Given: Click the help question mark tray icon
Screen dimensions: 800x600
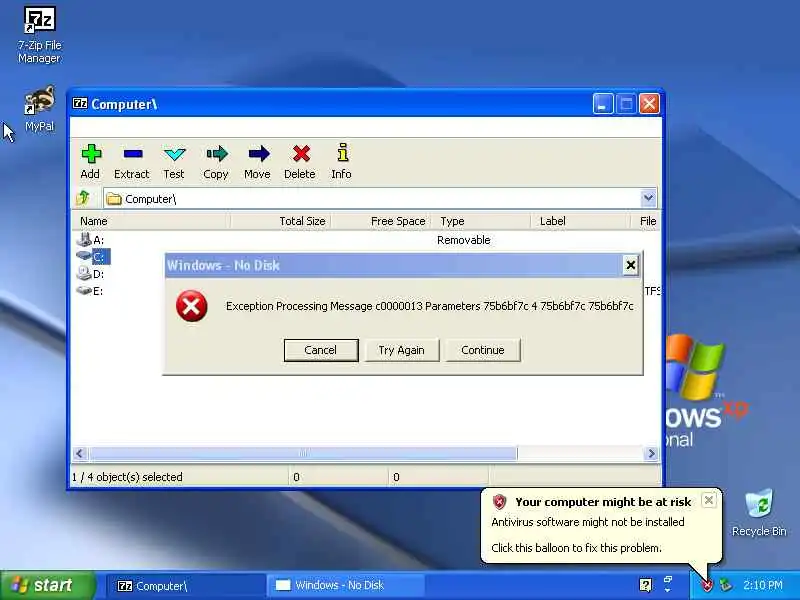Looking at the screenshot, I should (645, 585).
